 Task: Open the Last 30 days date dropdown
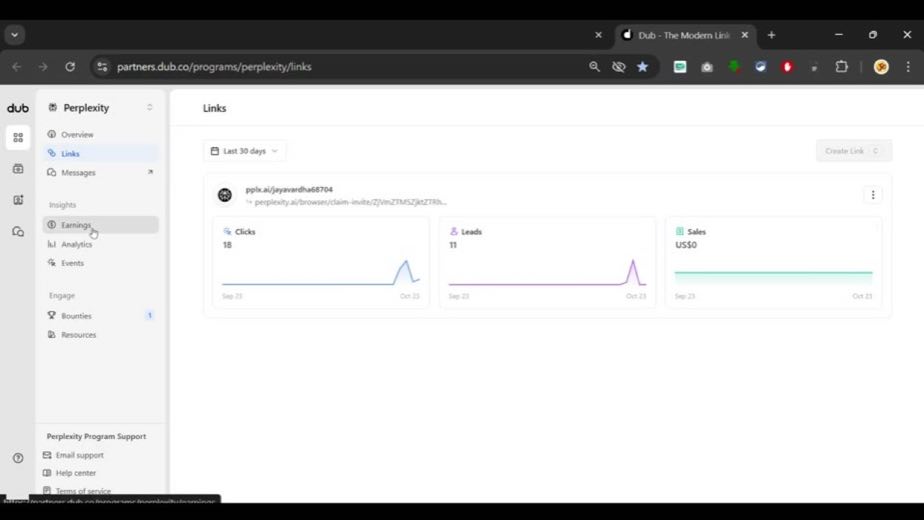pyautogui.click(x=245, y=151)
